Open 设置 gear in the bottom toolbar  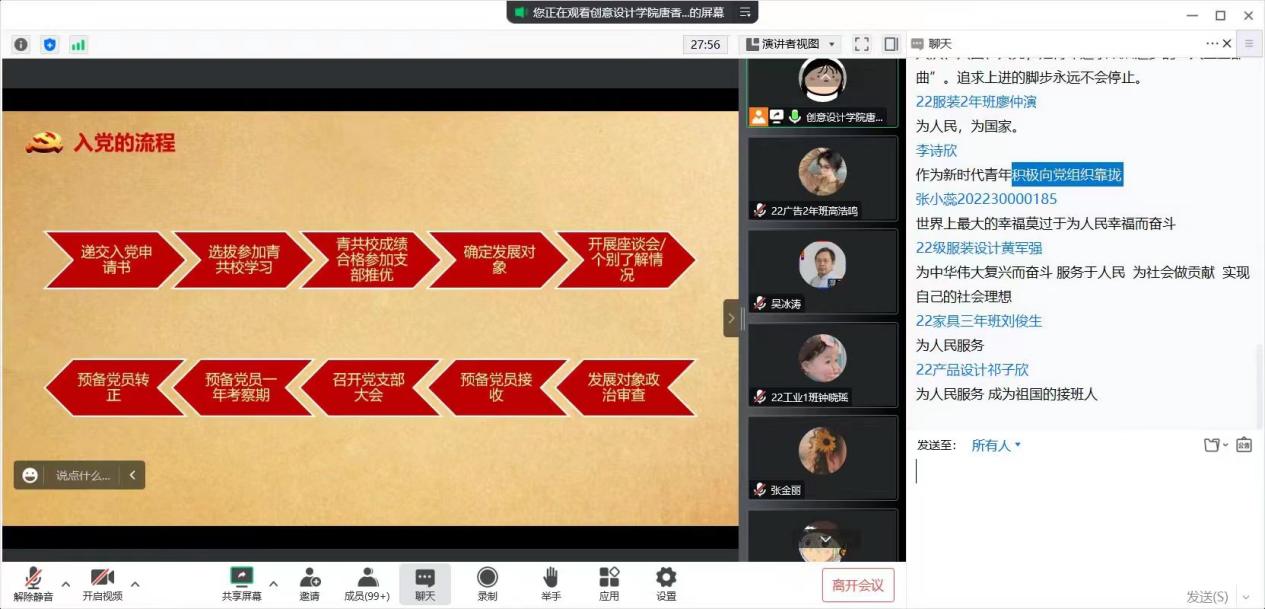pos(666,584)
